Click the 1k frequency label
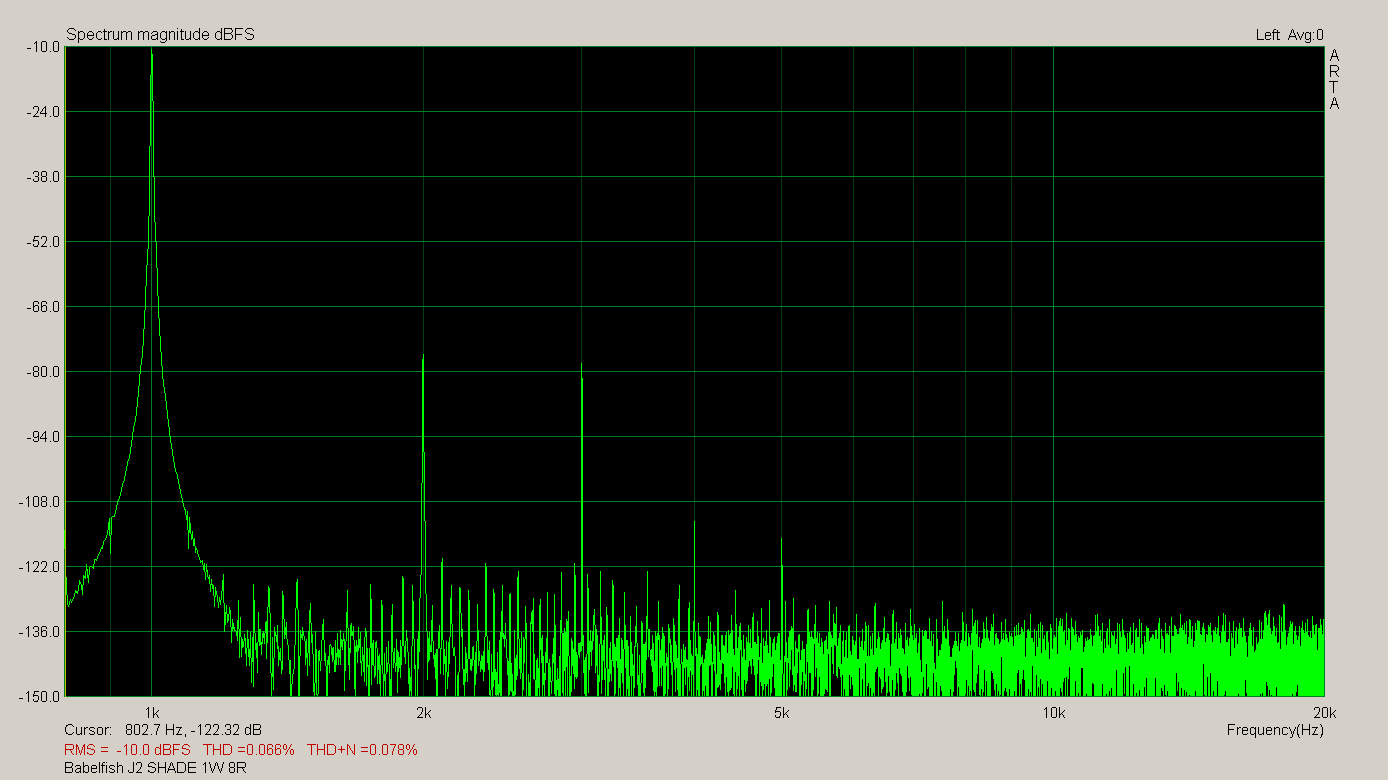Image resolution: width=1388 pixels, height=784 pixels. pos(152,713)
